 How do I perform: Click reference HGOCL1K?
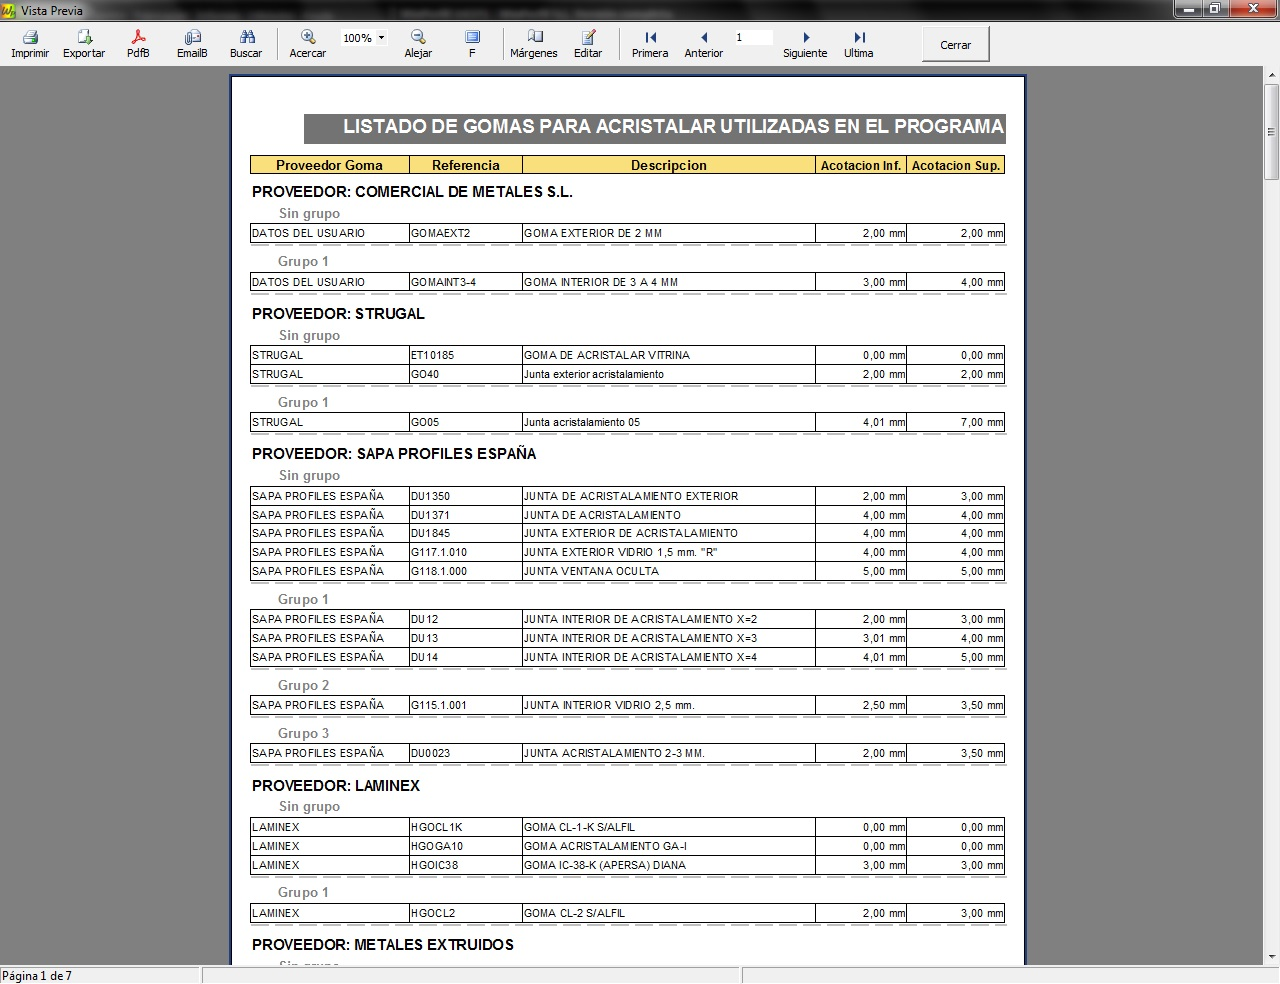(x=437, y=827)
